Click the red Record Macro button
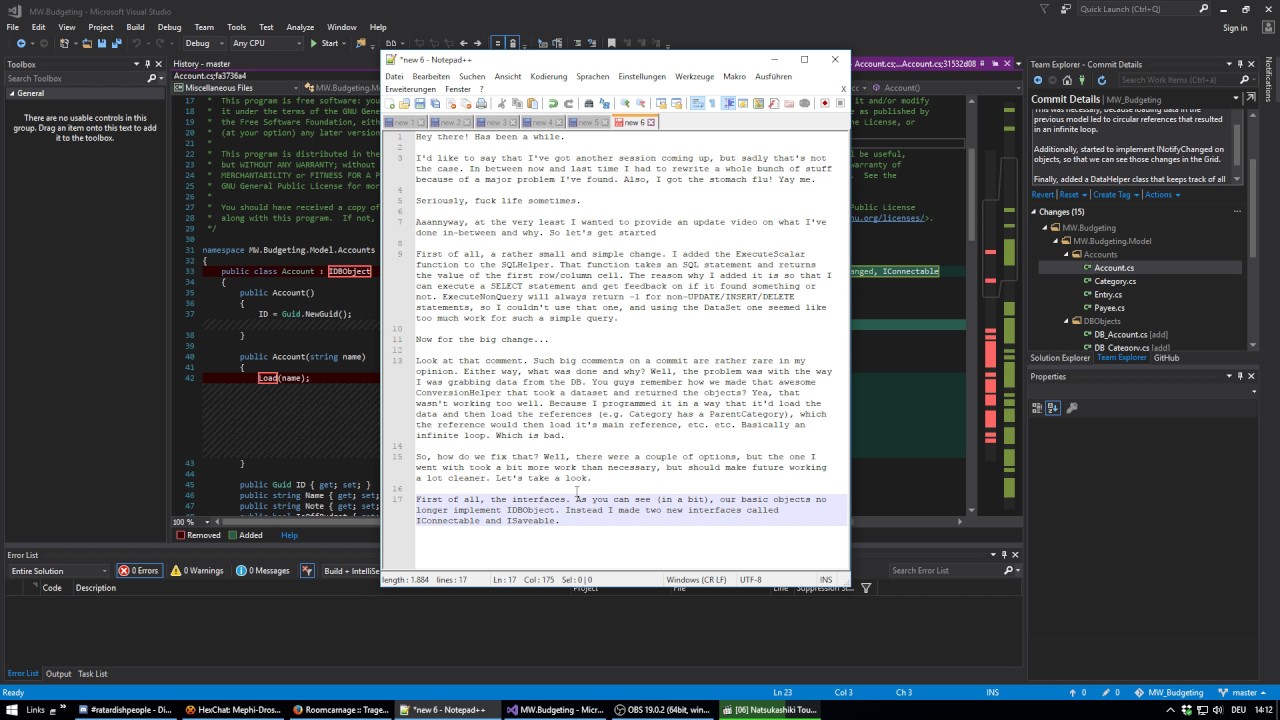Screen dimensions: 1280x720 (x=825, y=103)
